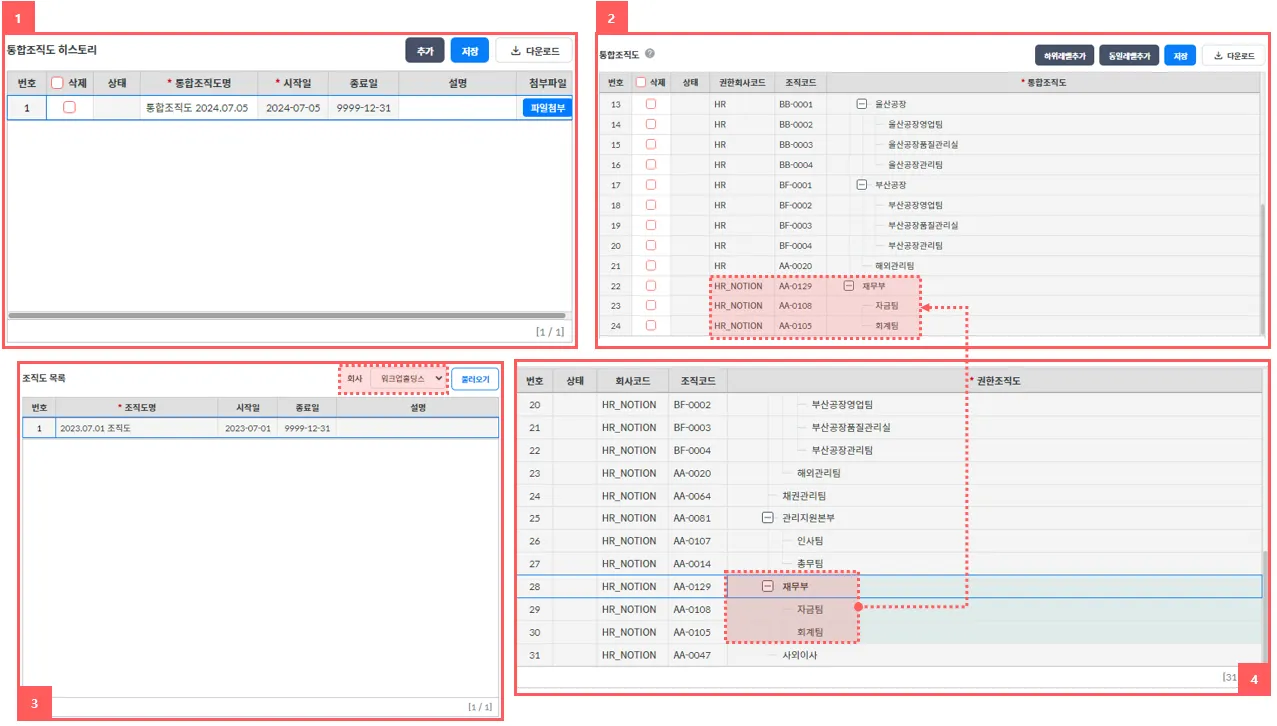Image resolution: width=1277 pixels, height=726 pixels.
Task: Tick the 삭제 header checkbox in 통합조직도 grid
Action: (641, 83)
